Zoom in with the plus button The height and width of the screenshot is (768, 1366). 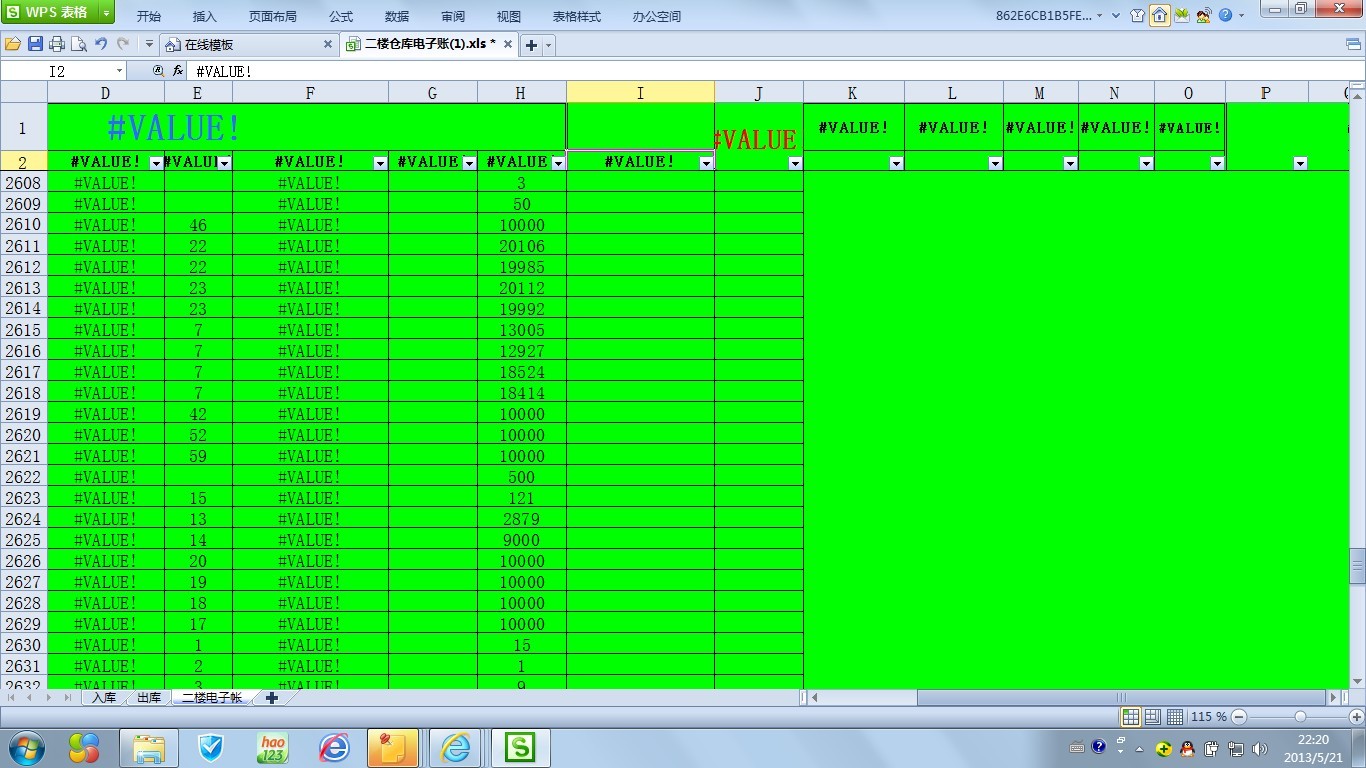pos(1357,717)
